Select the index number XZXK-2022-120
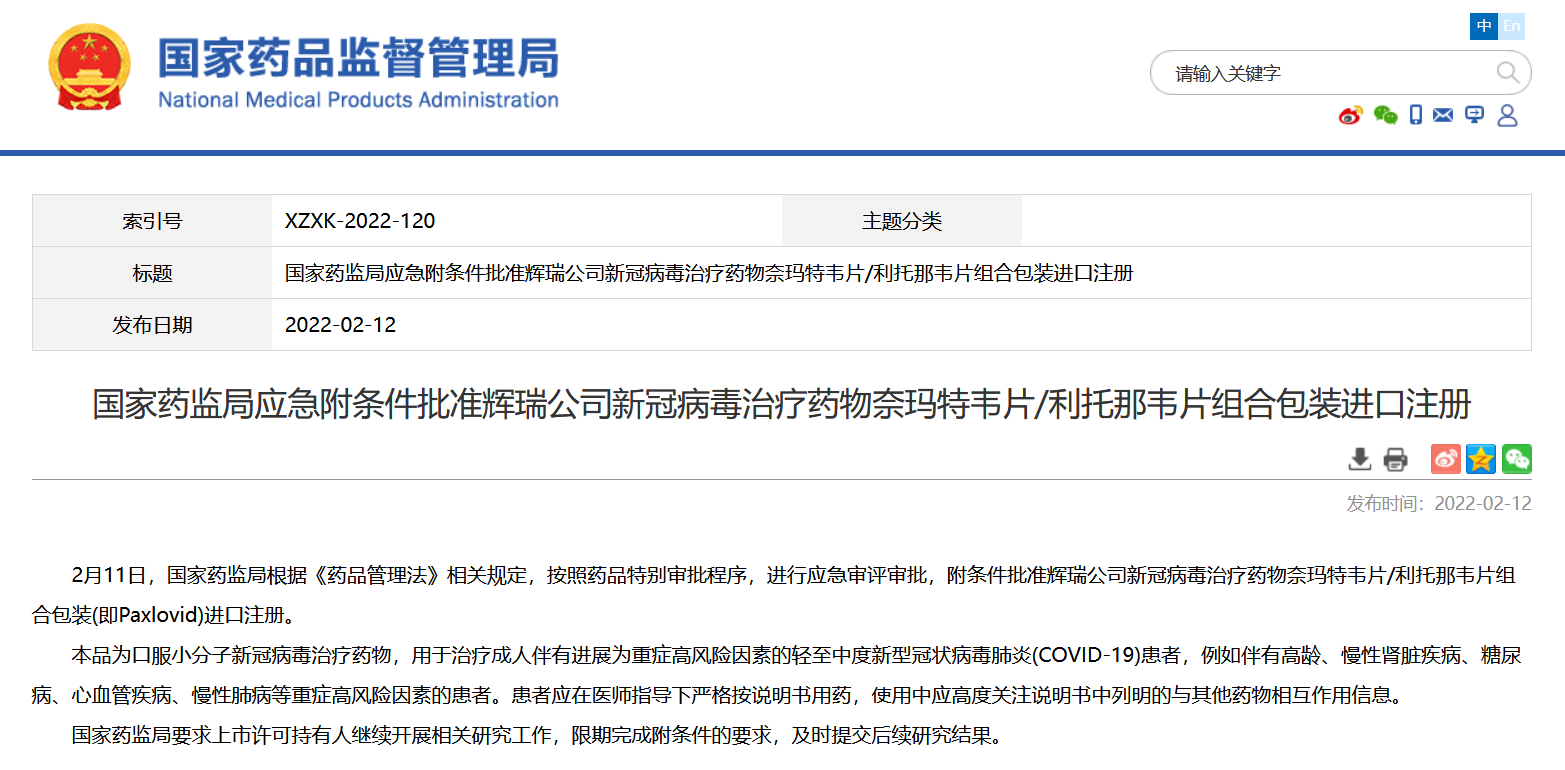 pyautogui.click(x=360, y=221)
